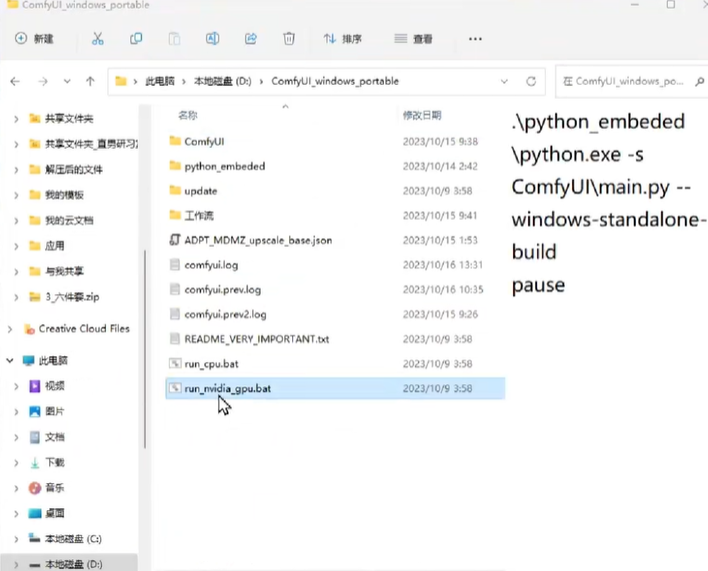Select the run_nvidia_gpu.bat file
The width and height of the screenshot is (708, 571).
pyautogui.click(x=335, y=389)
